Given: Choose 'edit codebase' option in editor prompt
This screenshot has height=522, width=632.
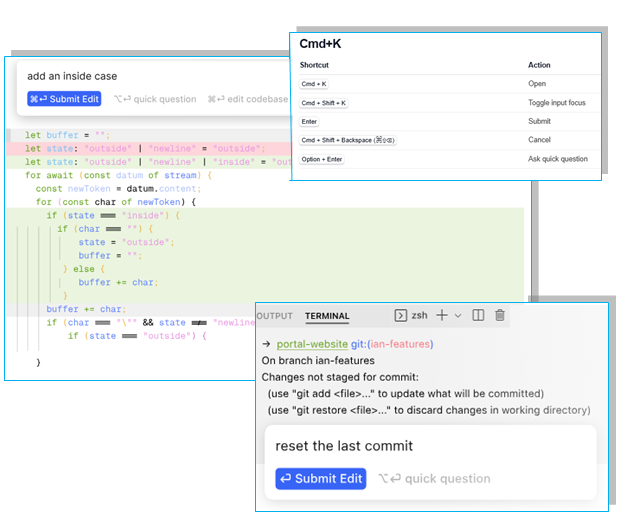Looking at the screenshot, I should click(248, 99).
